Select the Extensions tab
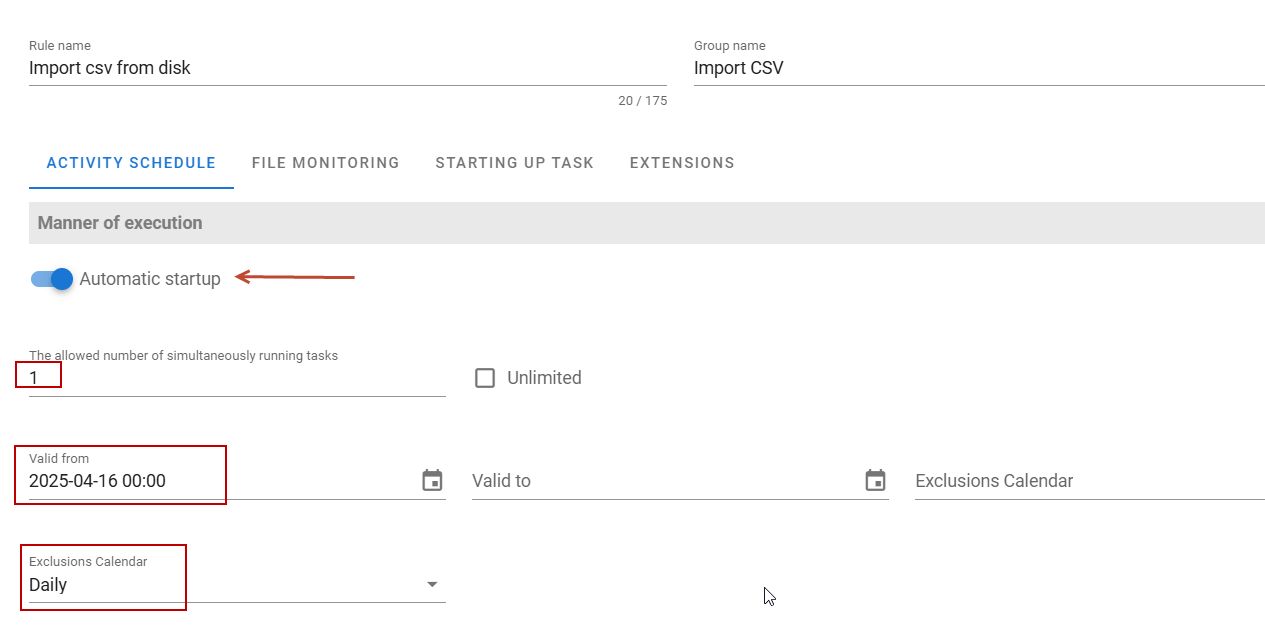The image size is (1265, 640). coord(682,163)
